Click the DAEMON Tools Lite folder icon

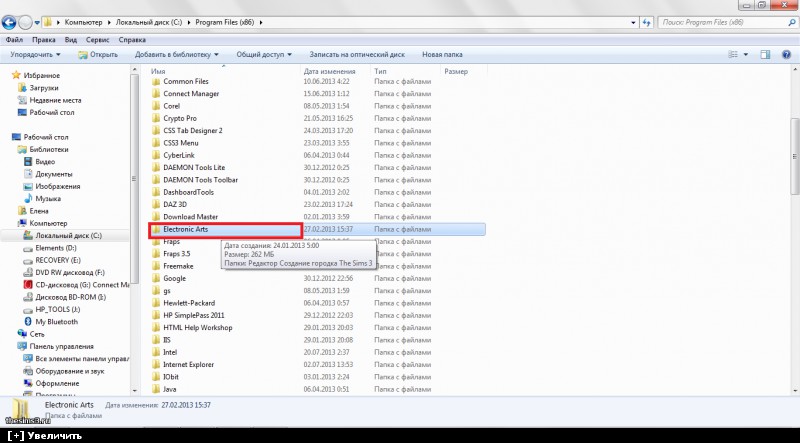tap(156, 167)
